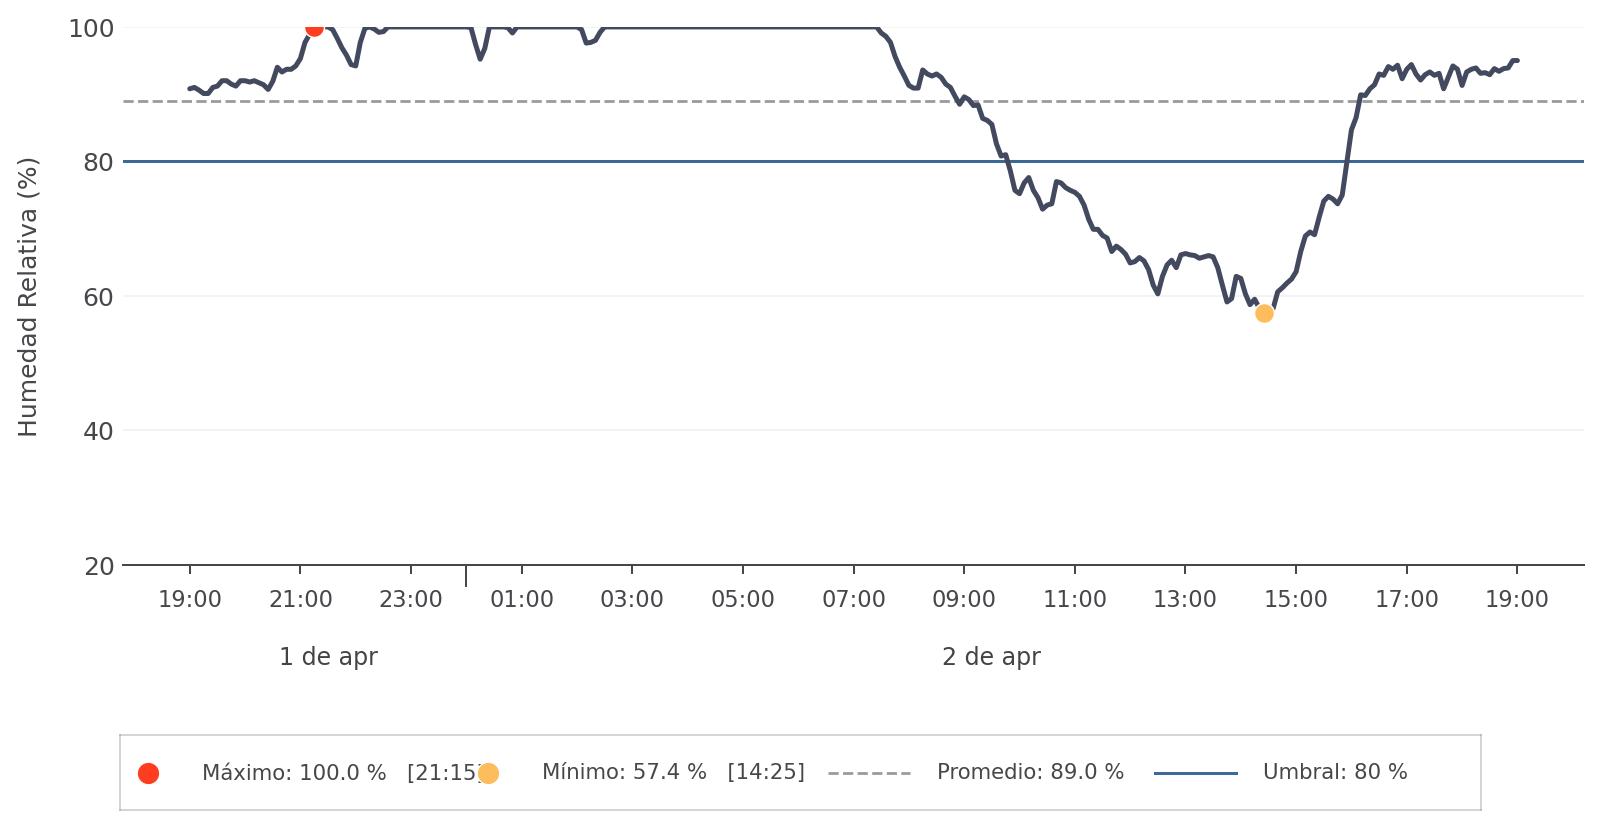Toggle the "Promedio: 89.0 %" legend entry
The width and height of the screenshot is (1601, 828).
[x=1030, y=773]
